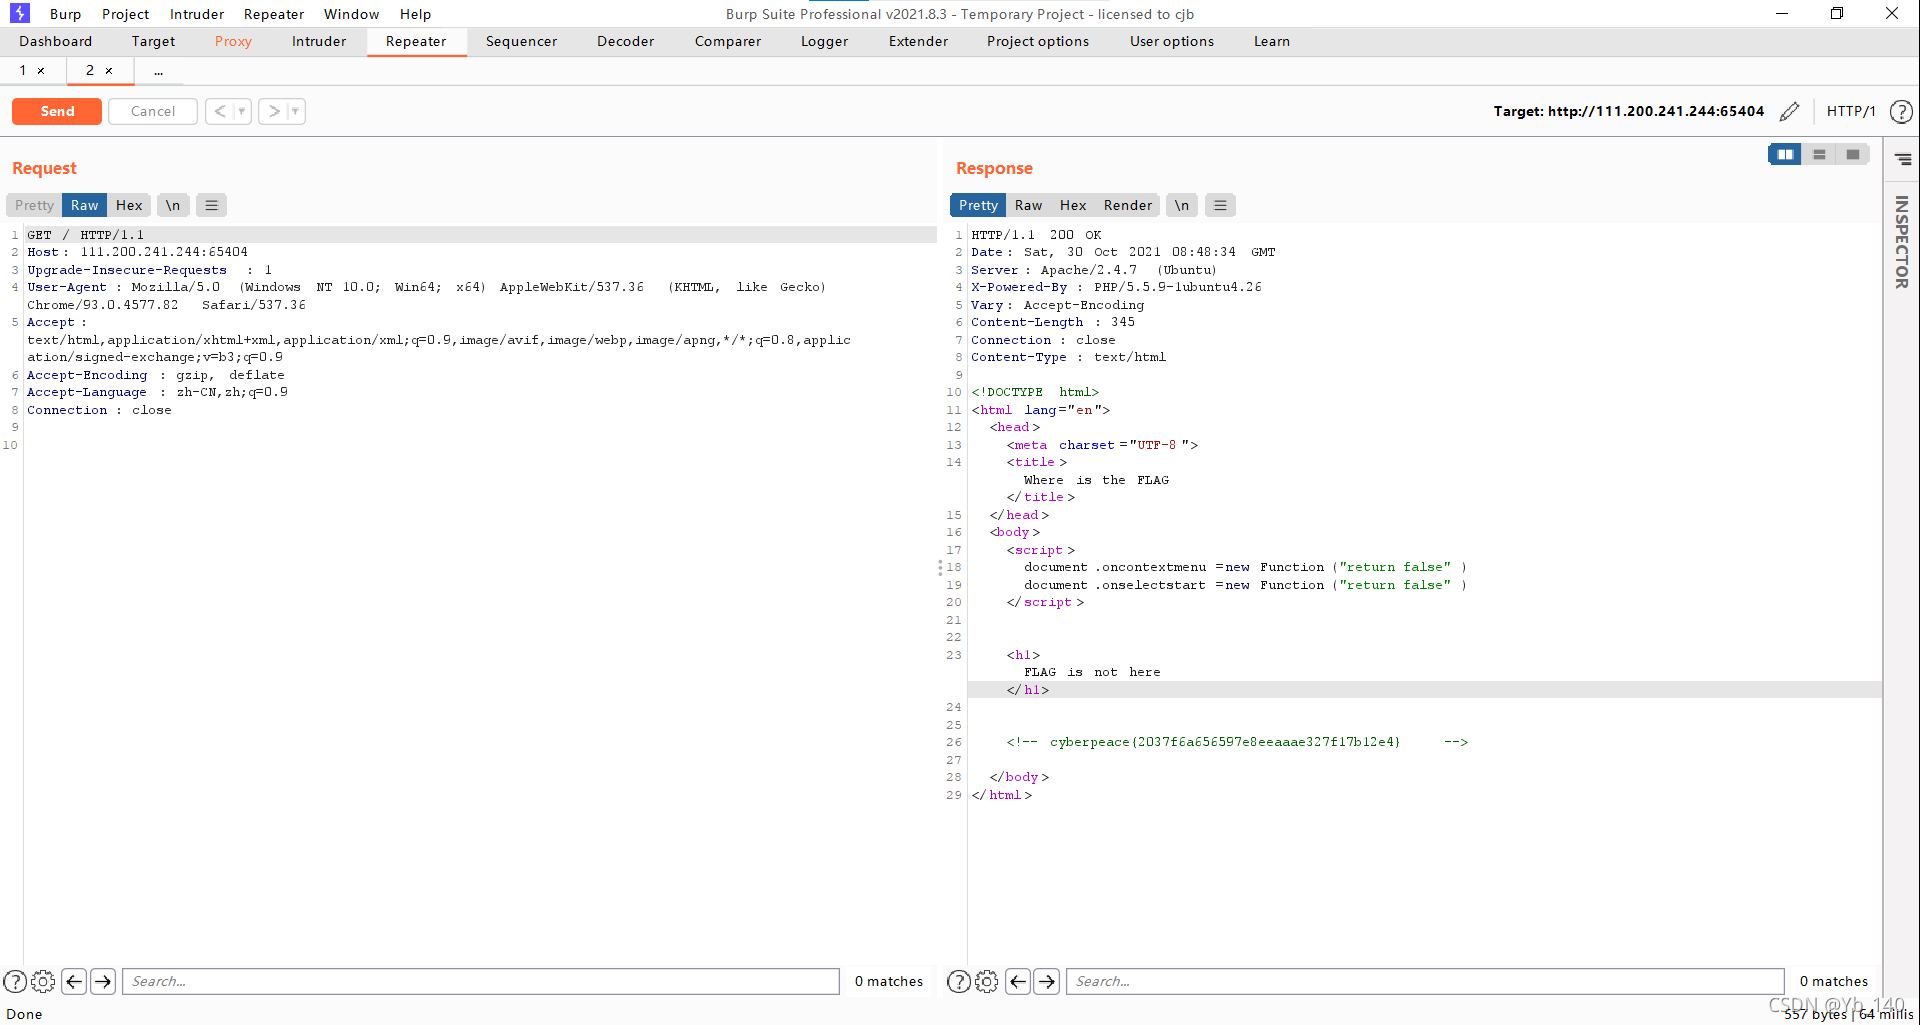The width and height of the screenshot is (1920, 1025).
Task: Select Repeater sub-tab 1
Action: click(23, 71)
